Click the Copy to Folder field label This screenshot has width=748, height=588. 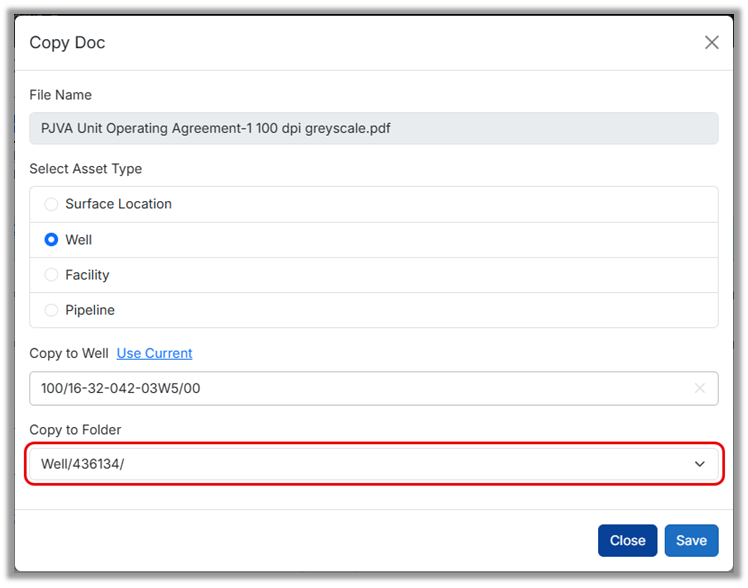75,429
